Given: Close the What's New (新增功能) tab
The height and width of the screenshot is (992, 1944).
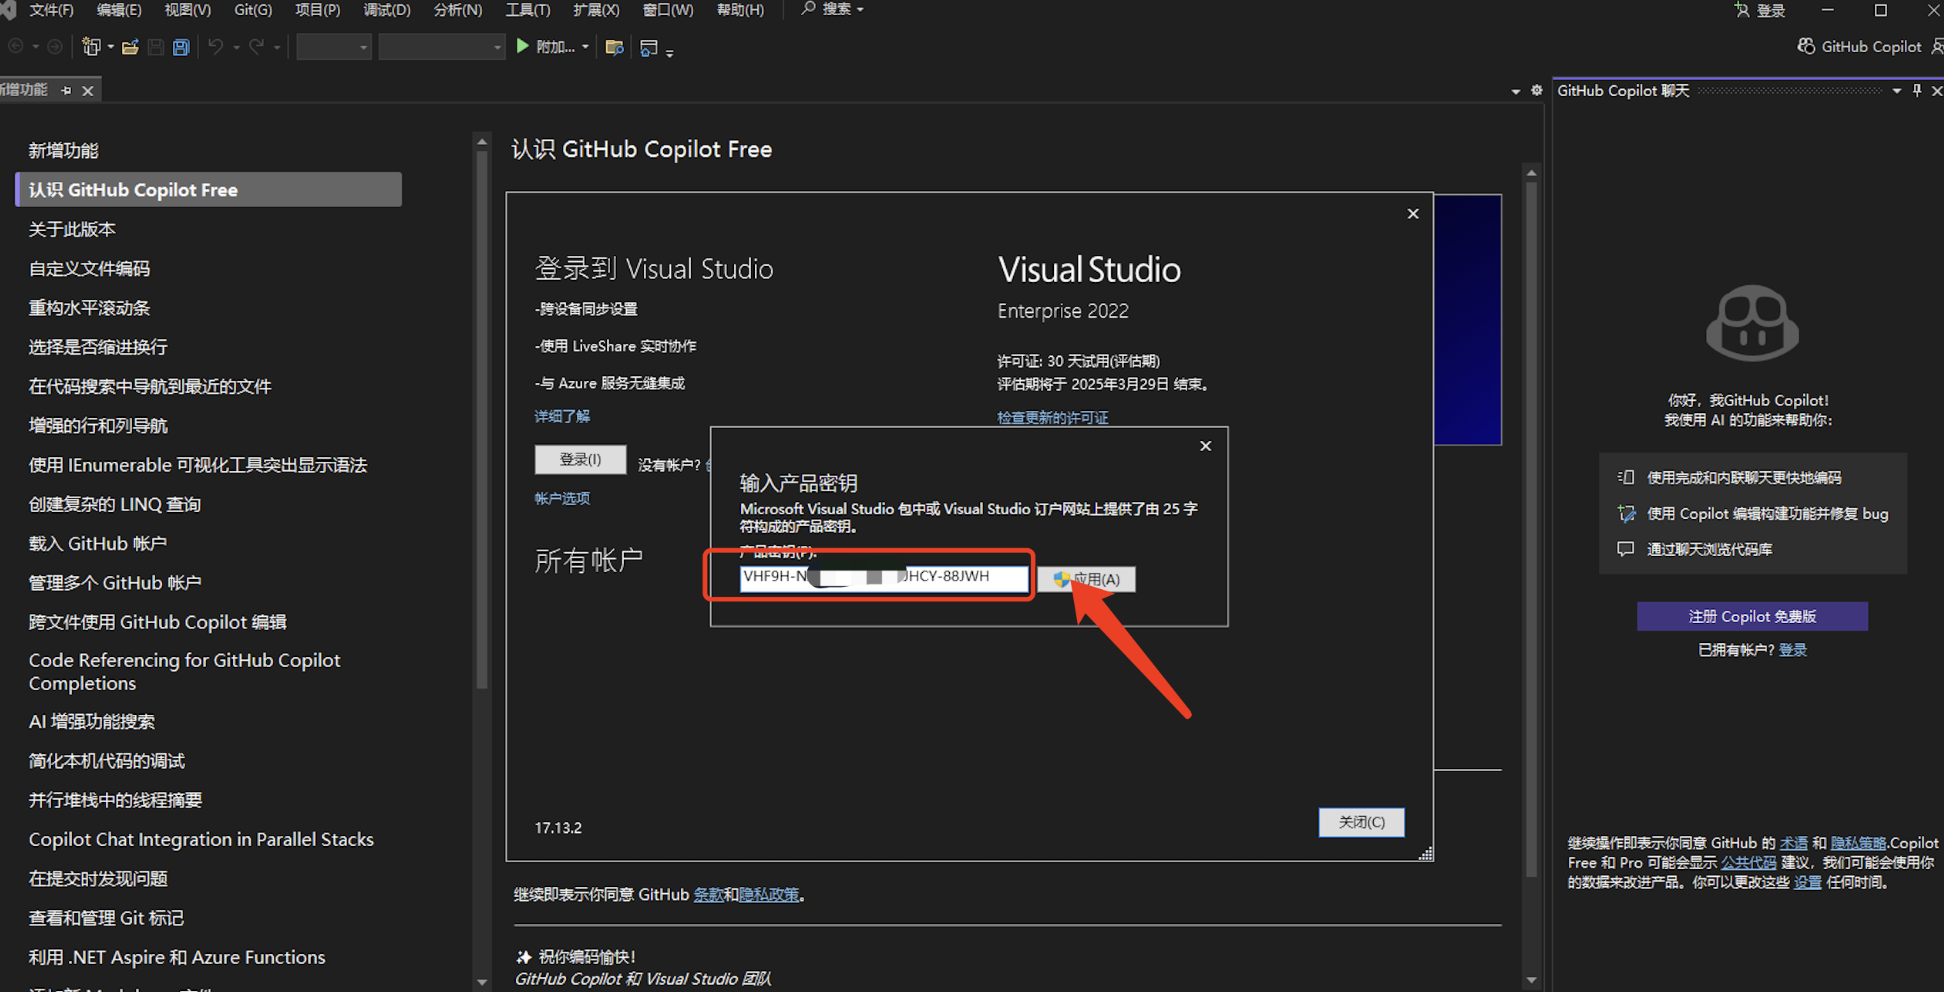Looking at the screenshot, I should (88, 90).
